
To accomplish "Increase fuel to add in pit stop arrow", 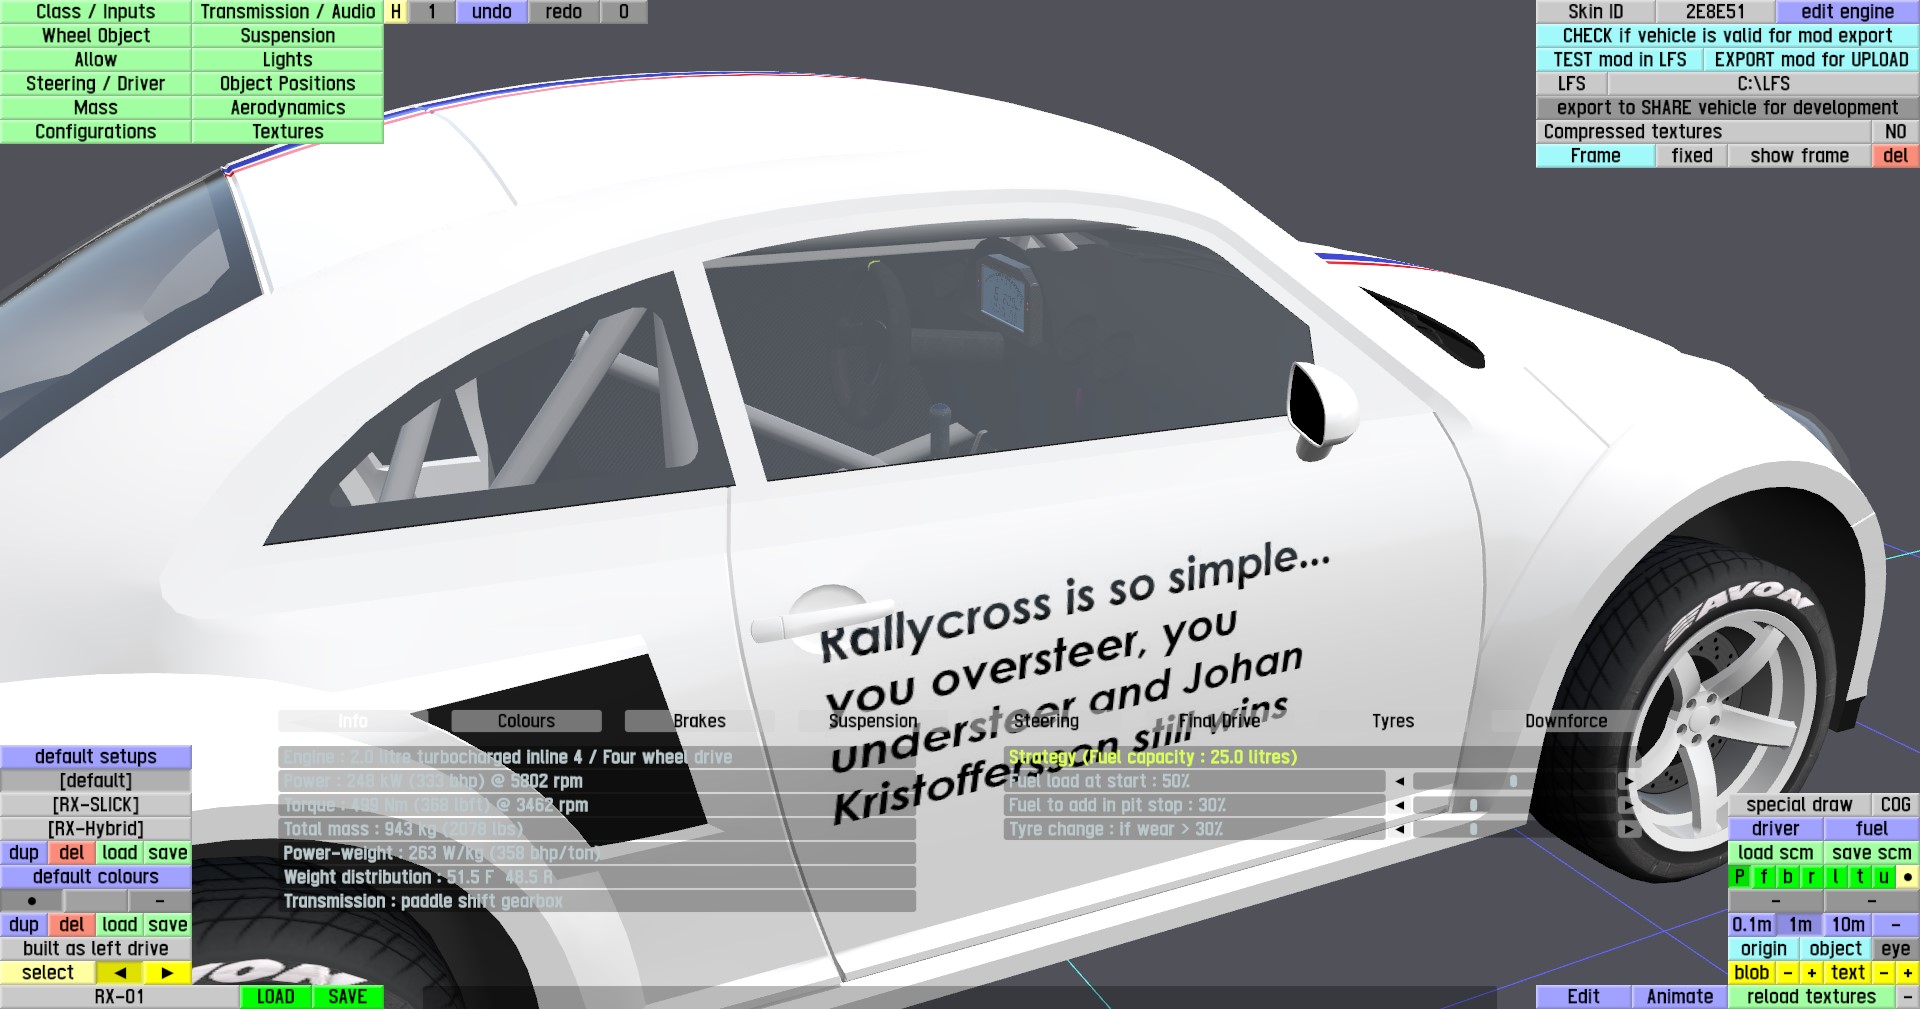I will 1630,805.
